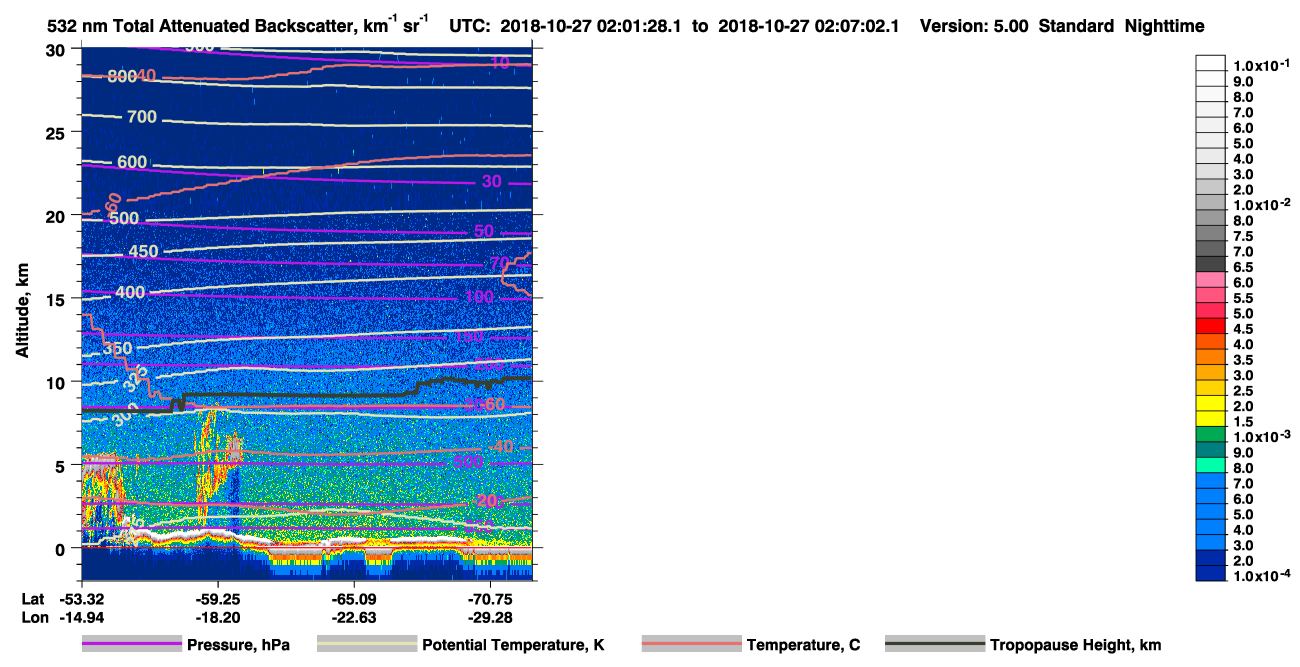
Task: Click the '7.5' color scale label
Action: click(x=1243, y=236)
